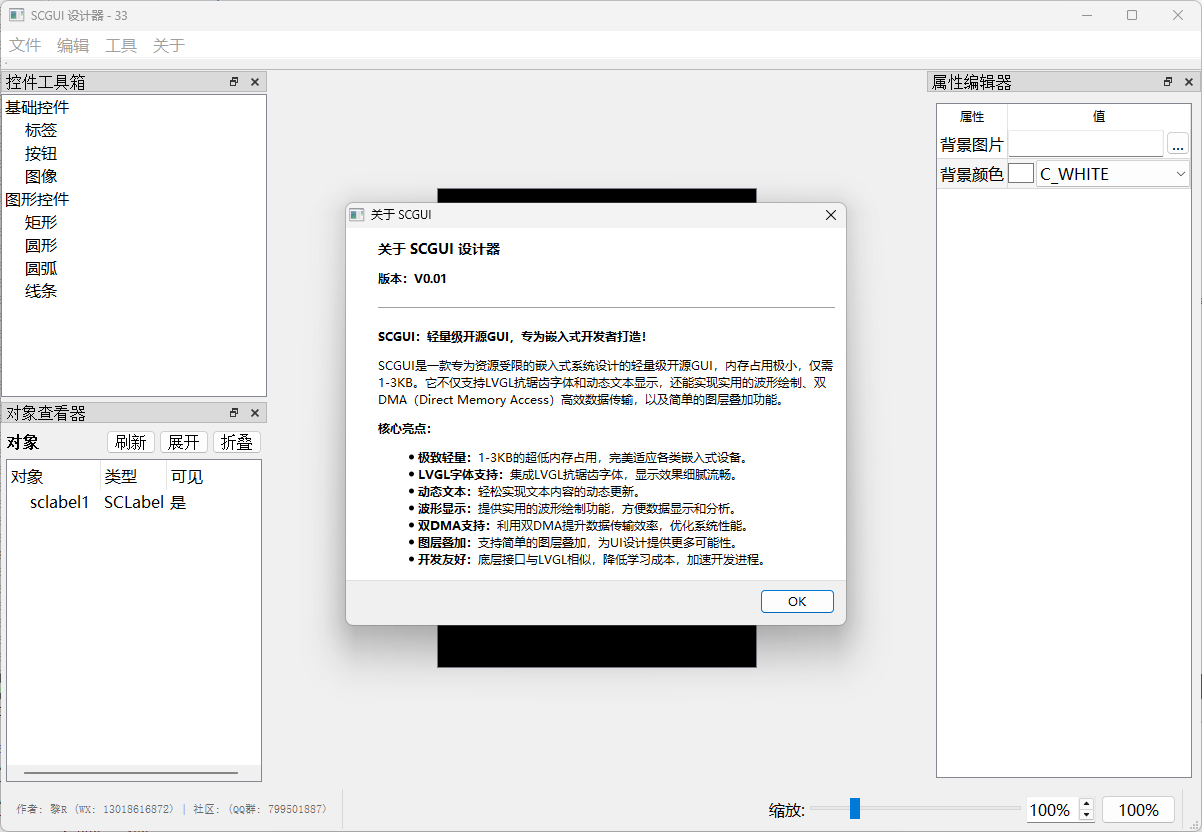Toggle sclabel1 visibility value 是
The height and width of the screenshot is (832, 1202).
178,502
